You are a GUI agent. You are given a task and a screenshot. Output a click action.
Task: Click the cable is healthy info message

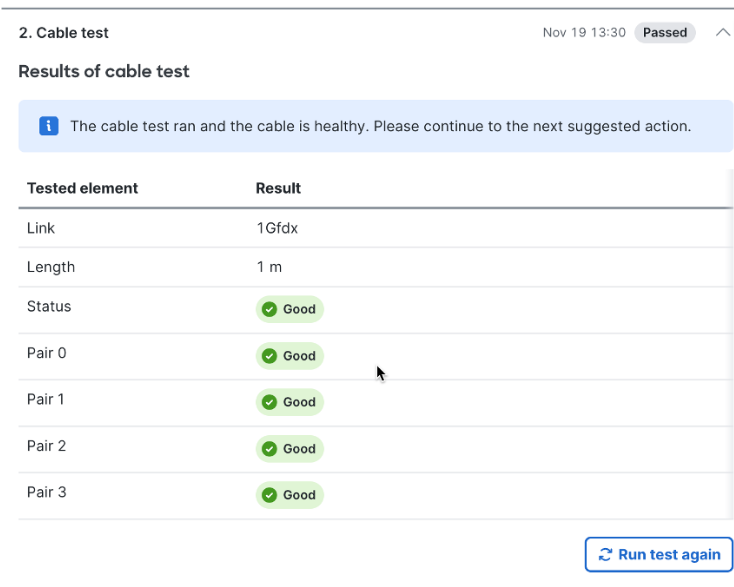[381, 126]
